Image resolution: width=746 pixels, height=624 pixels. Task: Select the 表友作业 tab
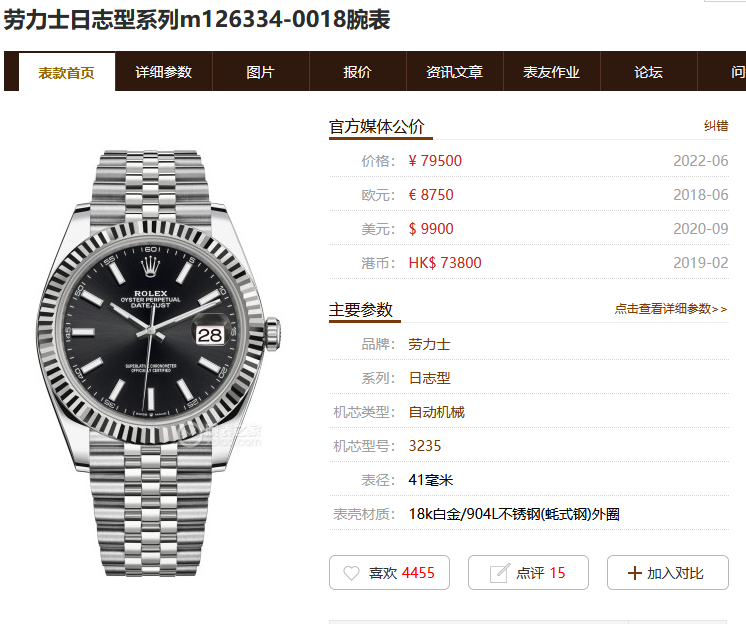coord(552,72)
